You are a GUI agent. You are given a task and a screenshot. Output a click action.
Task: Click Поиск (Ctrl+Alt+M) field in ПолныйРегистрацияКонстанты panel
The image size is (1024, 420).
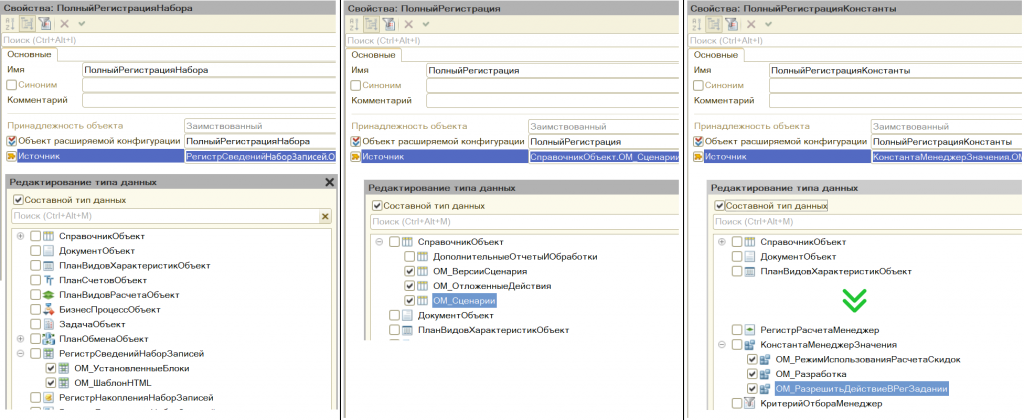(867, 222)
